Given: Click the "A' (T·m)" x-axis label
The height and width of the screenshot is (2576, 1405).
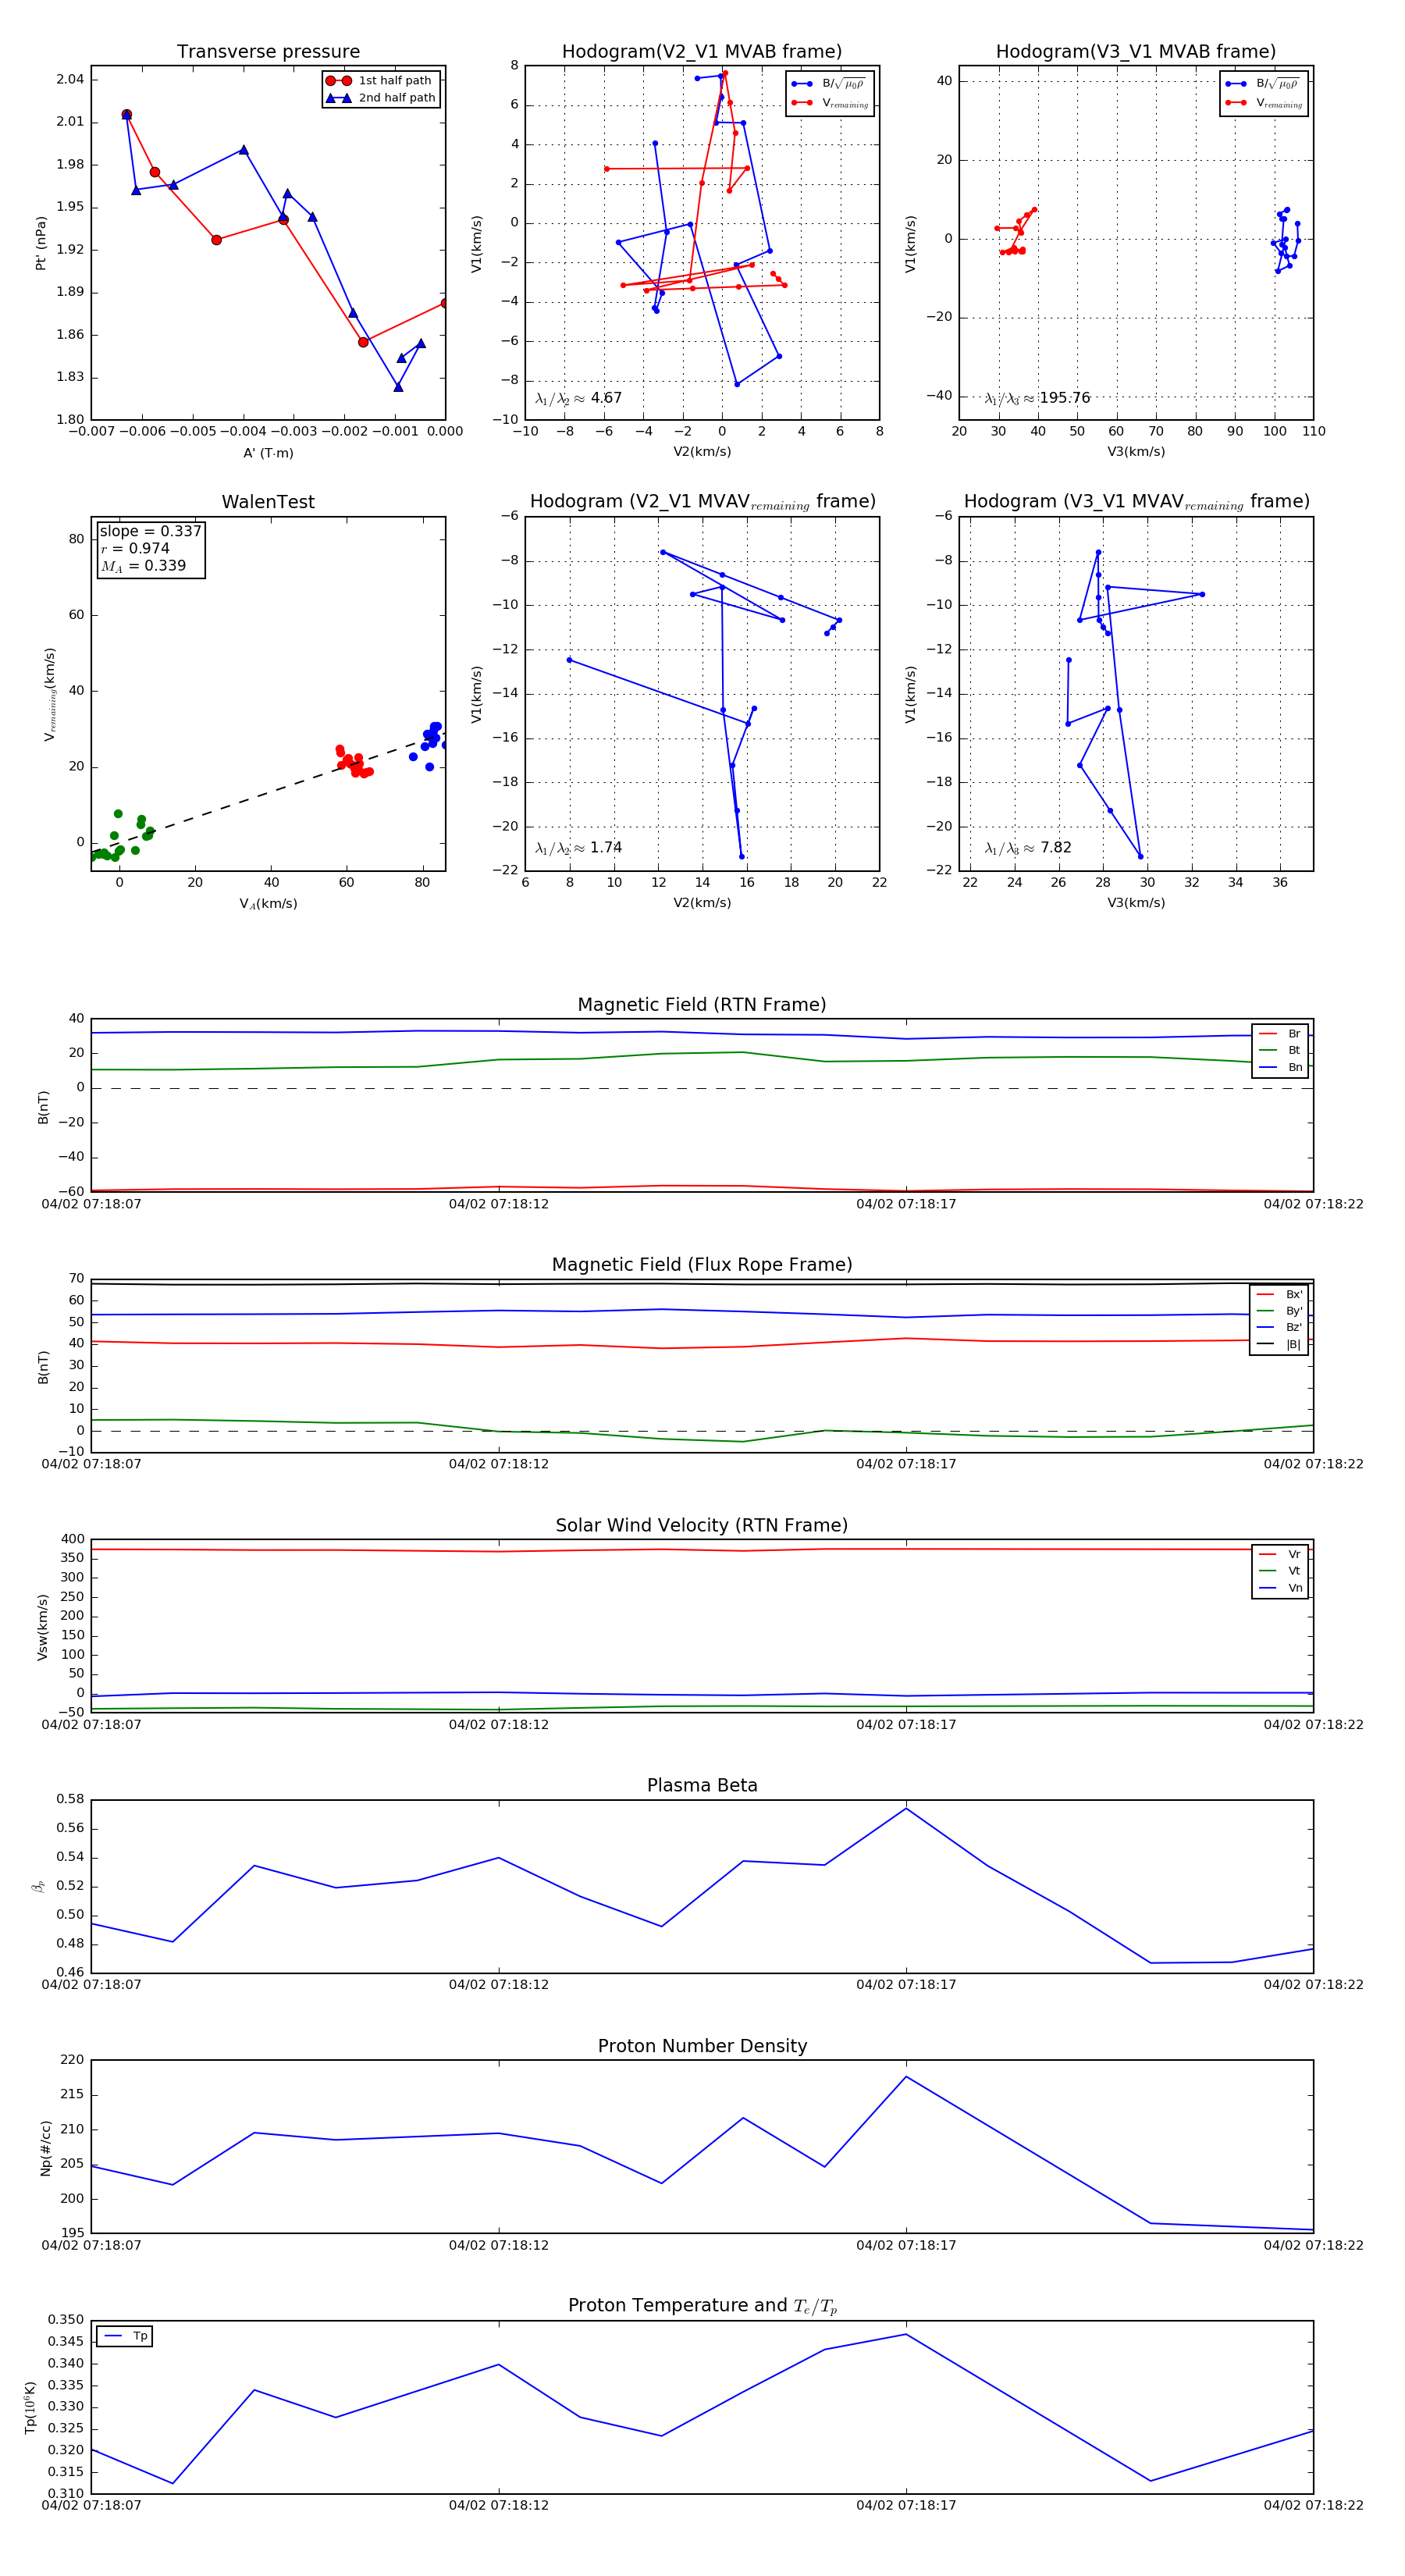Looking at the screenshot, I should [x=268, y=453].
